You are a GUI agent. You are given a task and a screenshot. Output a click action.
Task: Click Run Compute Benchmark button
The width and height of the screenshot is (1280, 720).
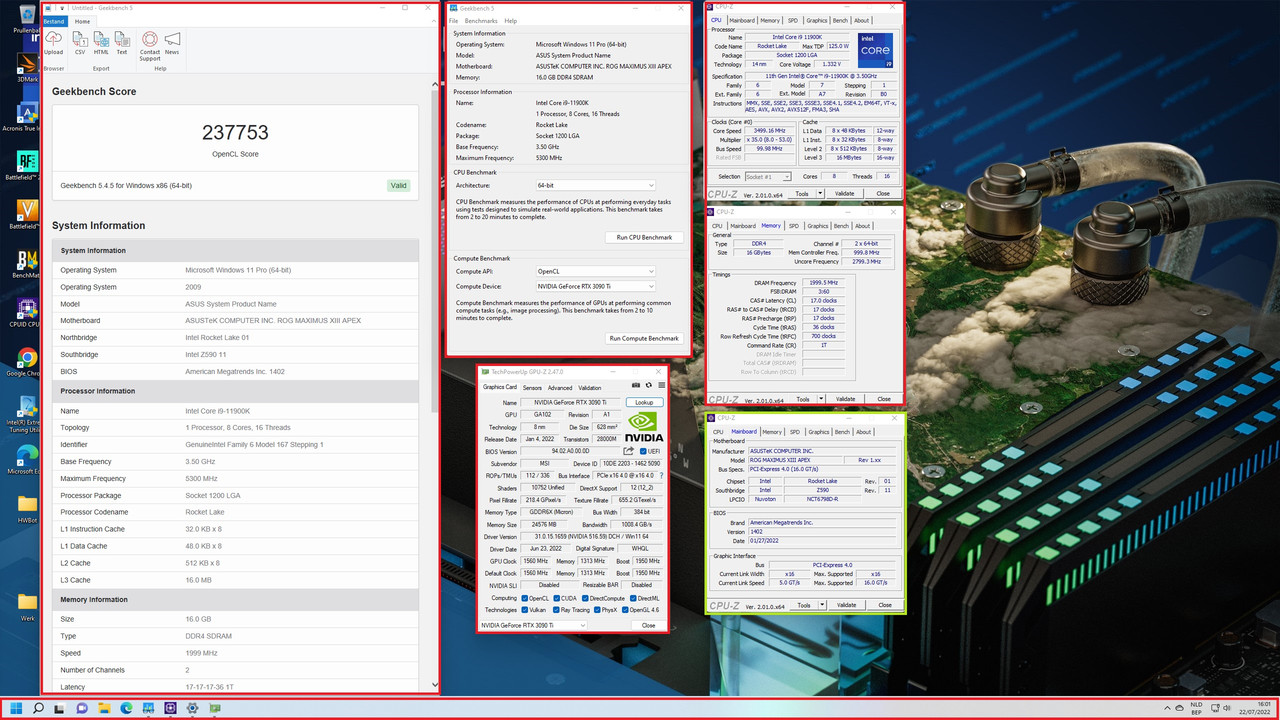(x=644, y=338)
